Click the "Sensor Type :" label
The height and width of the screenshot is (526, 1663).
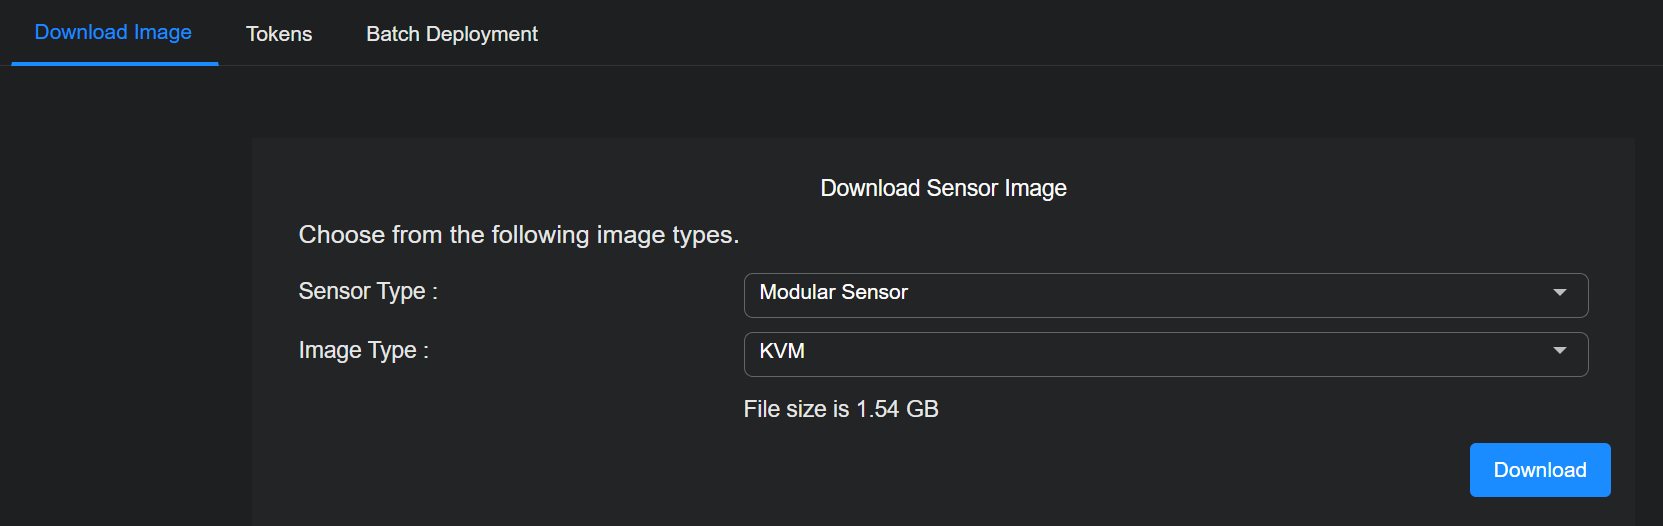(368, 291)
